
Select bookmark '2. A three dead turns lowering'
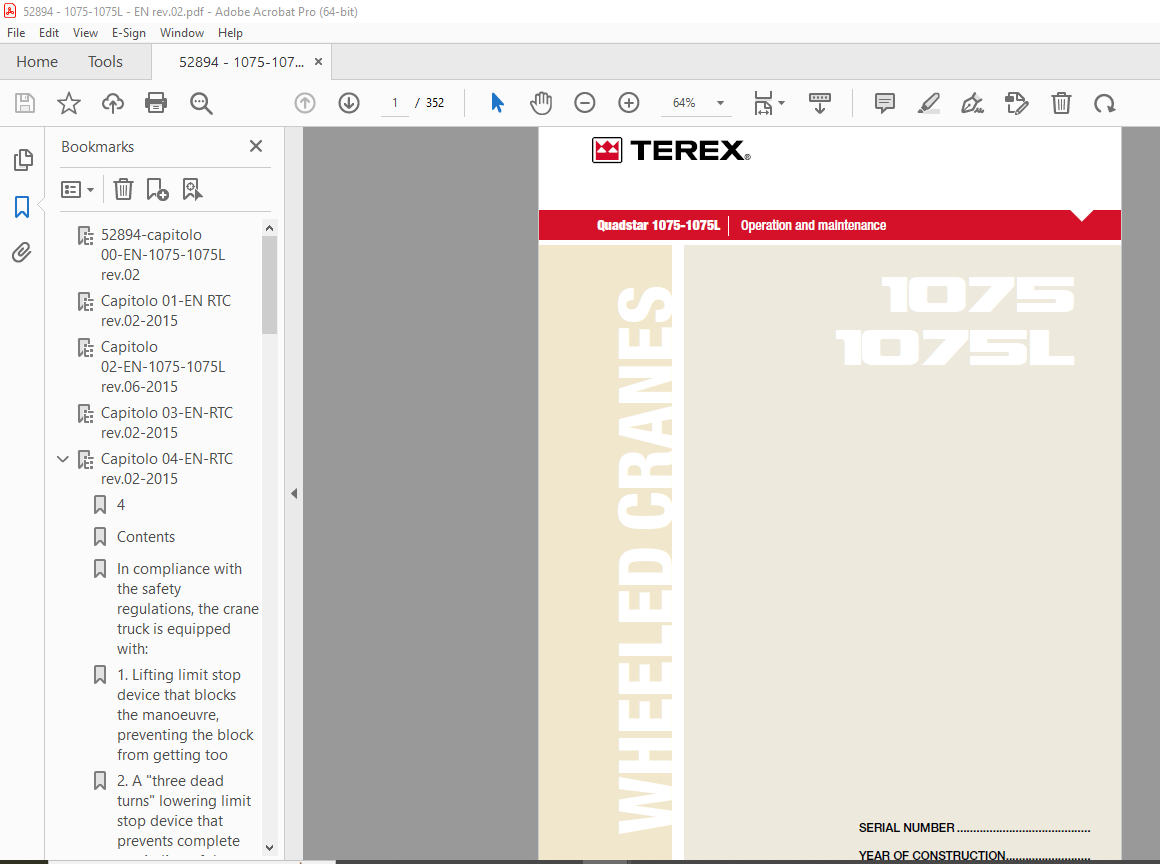(183, 811)
